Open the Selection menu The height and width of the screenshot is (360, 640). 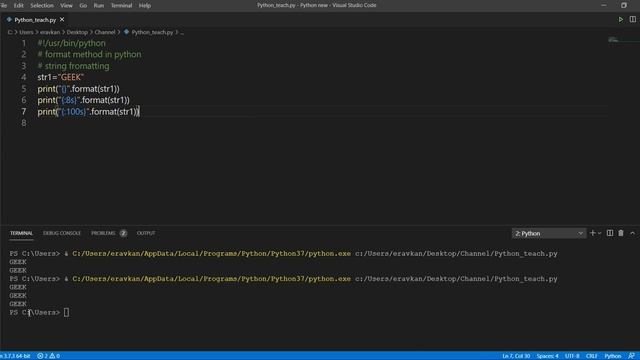click(x=42, y=5)
